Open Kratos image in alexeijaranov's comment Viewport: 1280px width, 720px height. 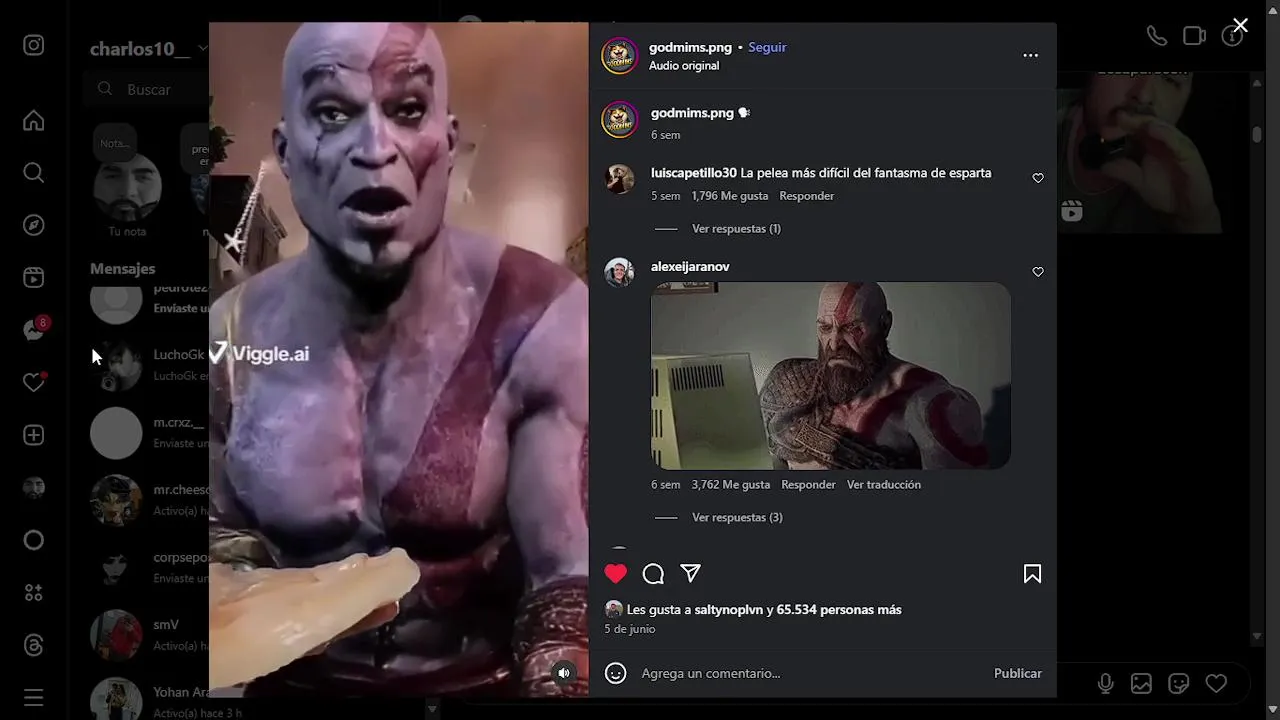(x=831, y=375)
